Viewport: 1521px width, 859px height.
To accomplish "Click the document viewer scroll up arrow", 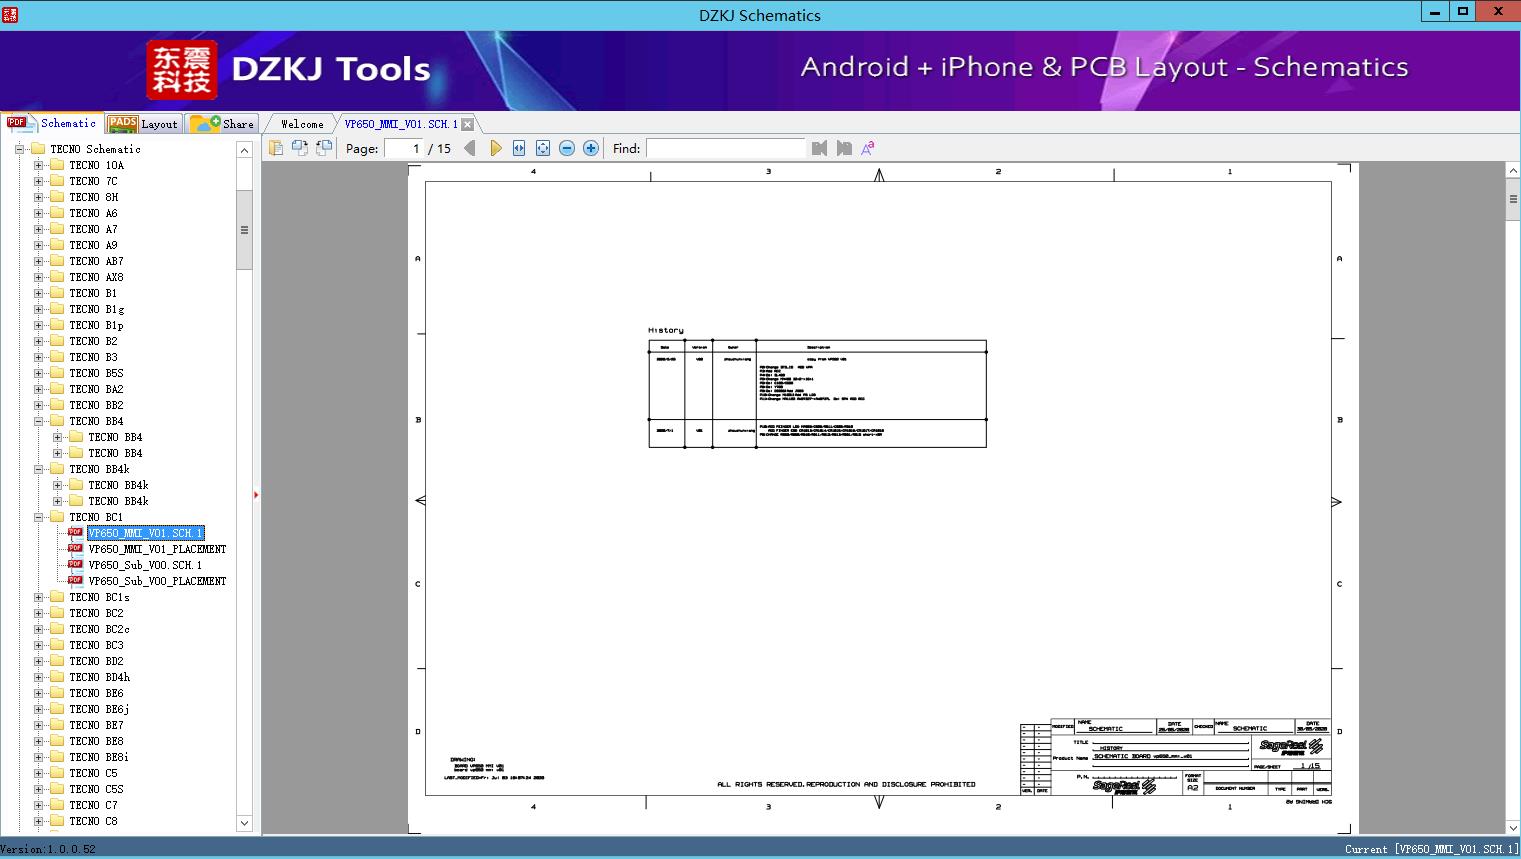I will 1513,172.
